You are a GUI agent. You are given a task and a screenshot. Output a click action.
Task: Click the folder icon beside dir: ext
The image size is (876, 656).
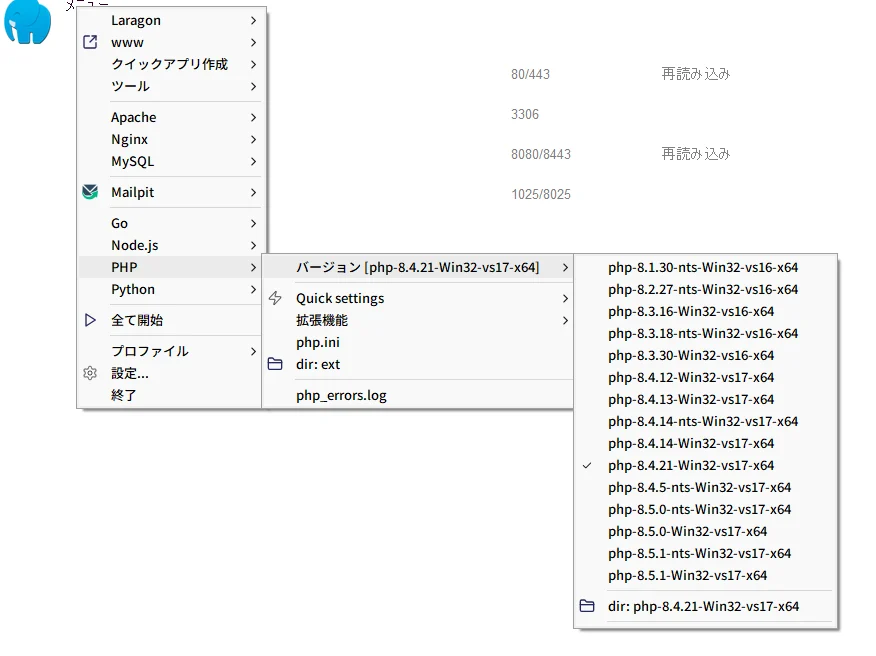(275, 364)
